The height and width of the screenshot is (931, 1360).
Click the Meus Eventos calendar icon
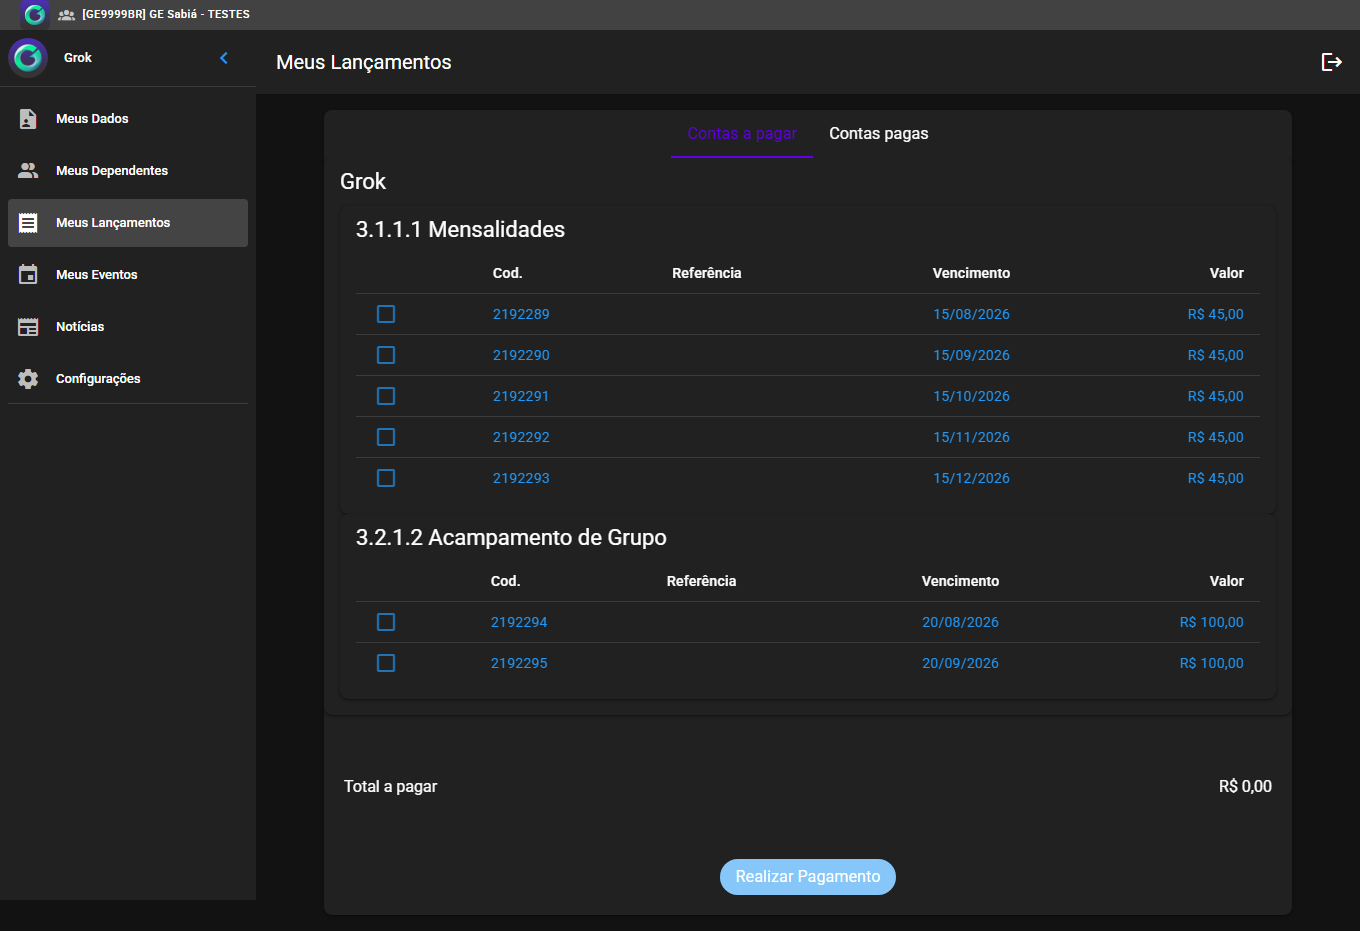28,275
